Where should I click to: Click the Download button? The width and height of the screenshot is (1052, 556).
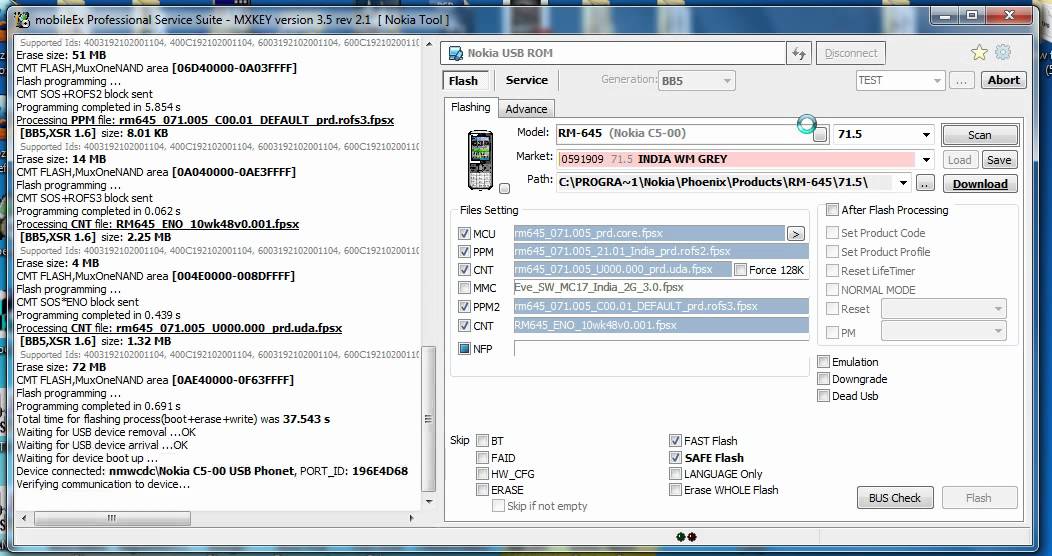coord(980,184)
